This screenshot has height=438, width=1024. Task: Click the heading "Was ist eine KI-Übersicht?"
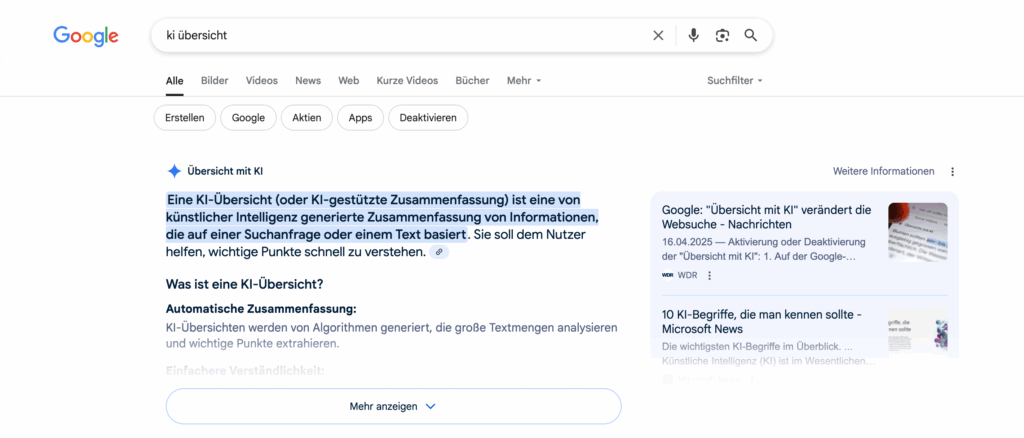(x=245, y=285)
